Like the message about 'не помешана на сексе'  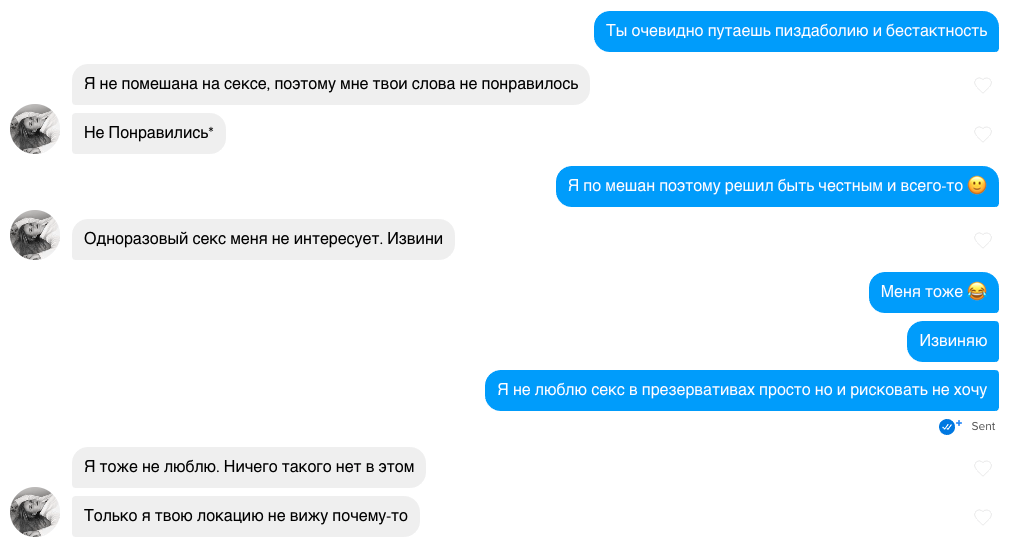pyautogui.click(x=983, y=85)
